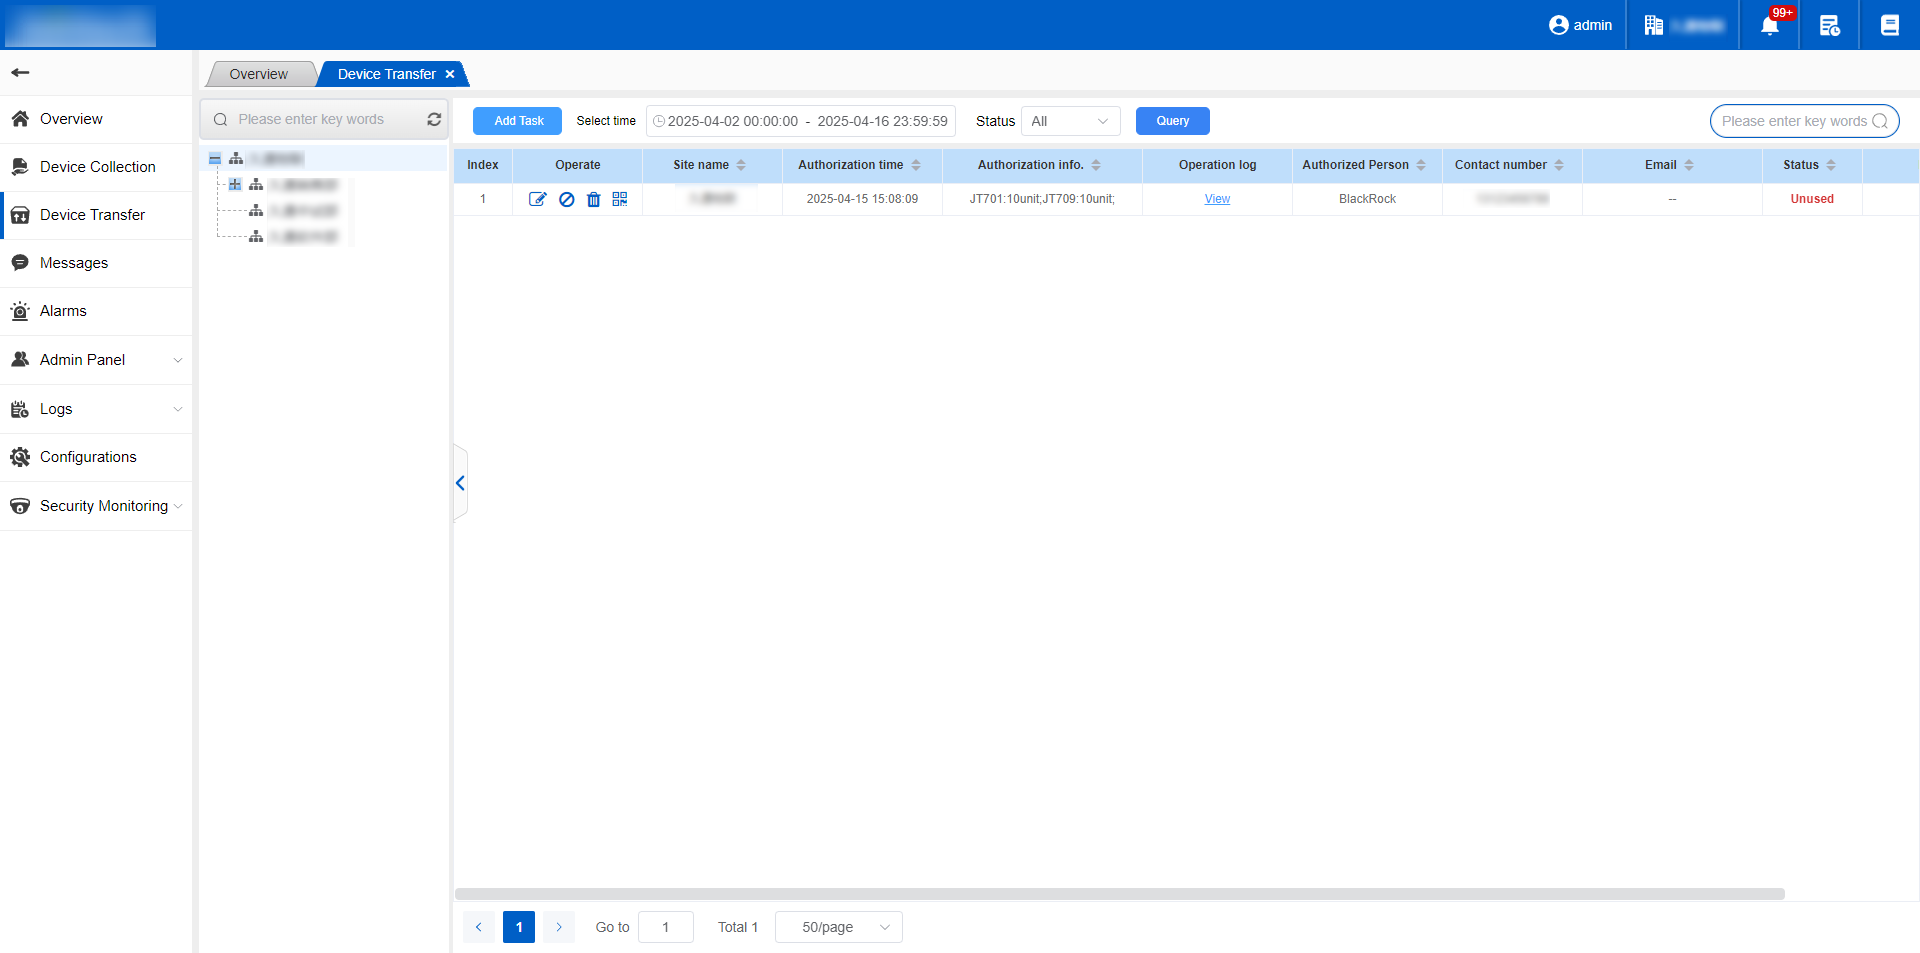Collapse the root node in site tree
This screenshot has width=1920, height=953.
[215, 159]
